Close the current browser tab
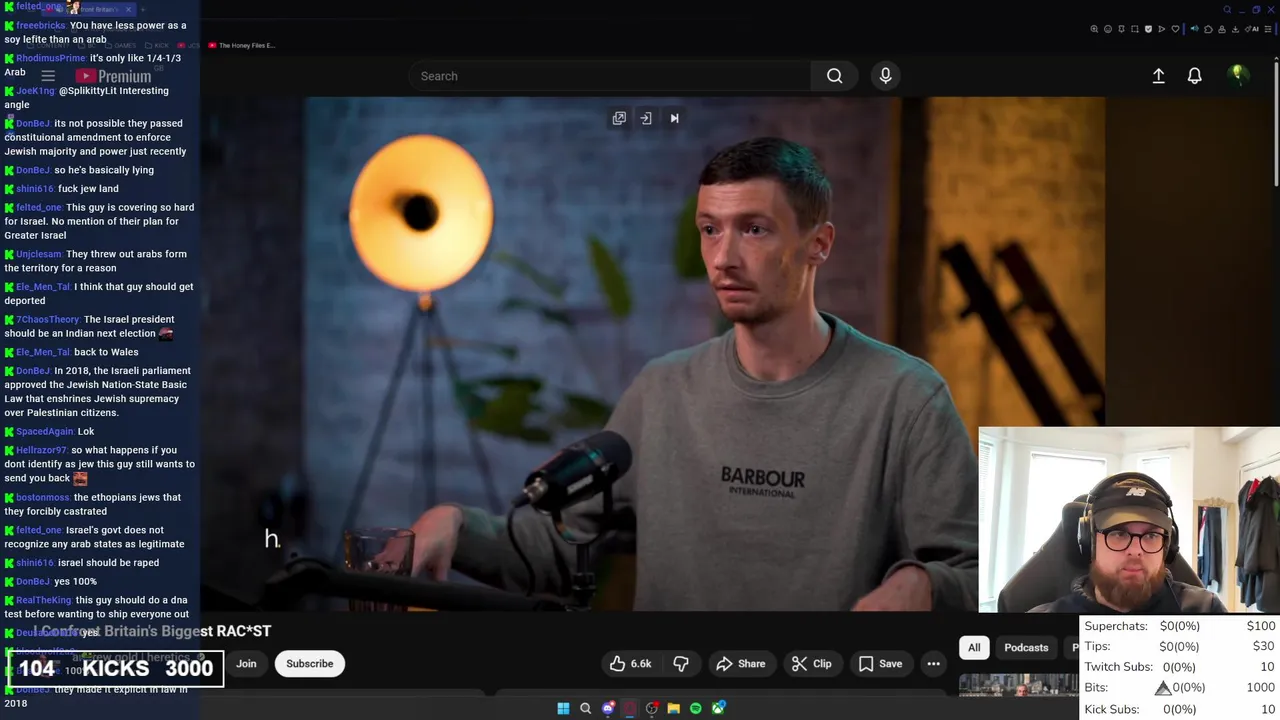 [128, 9]
